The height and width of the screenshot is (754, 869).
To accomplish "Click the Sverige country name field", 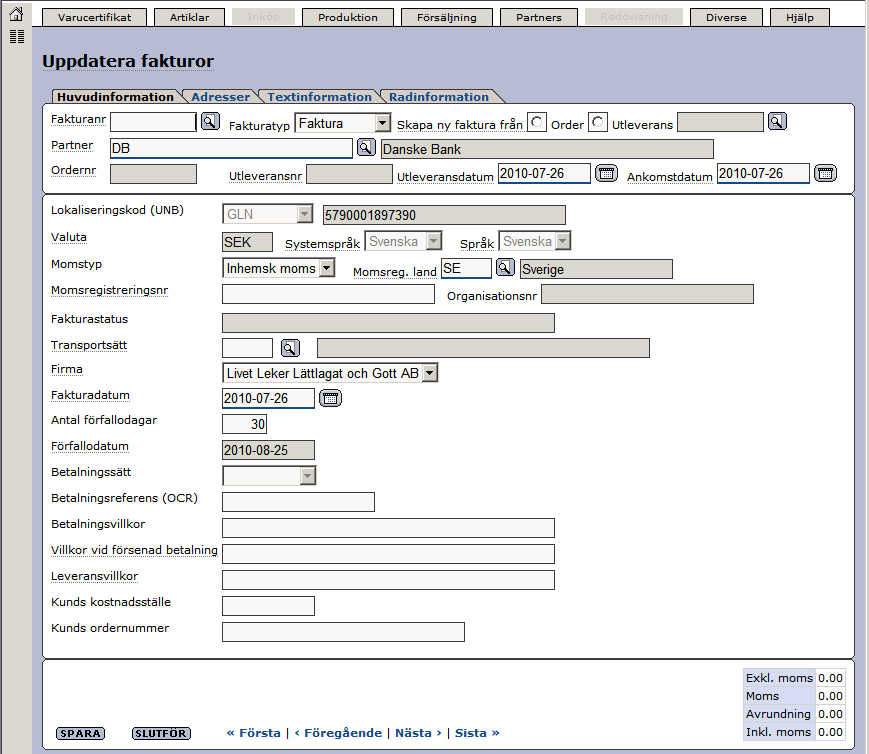I will point(596,269).
